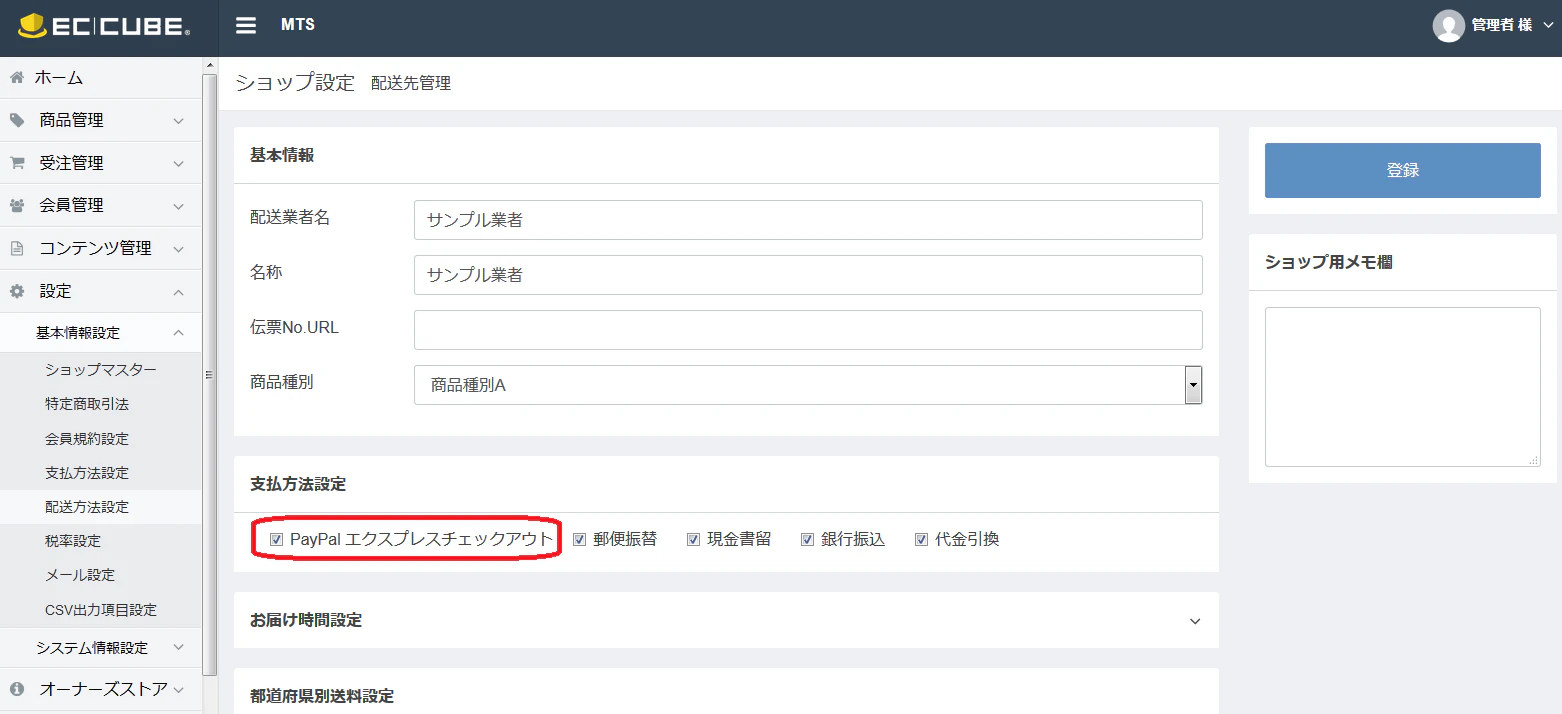The image size is (1562, 714).
Task: Click into the 名称 field
Action: tap(808, 275)
